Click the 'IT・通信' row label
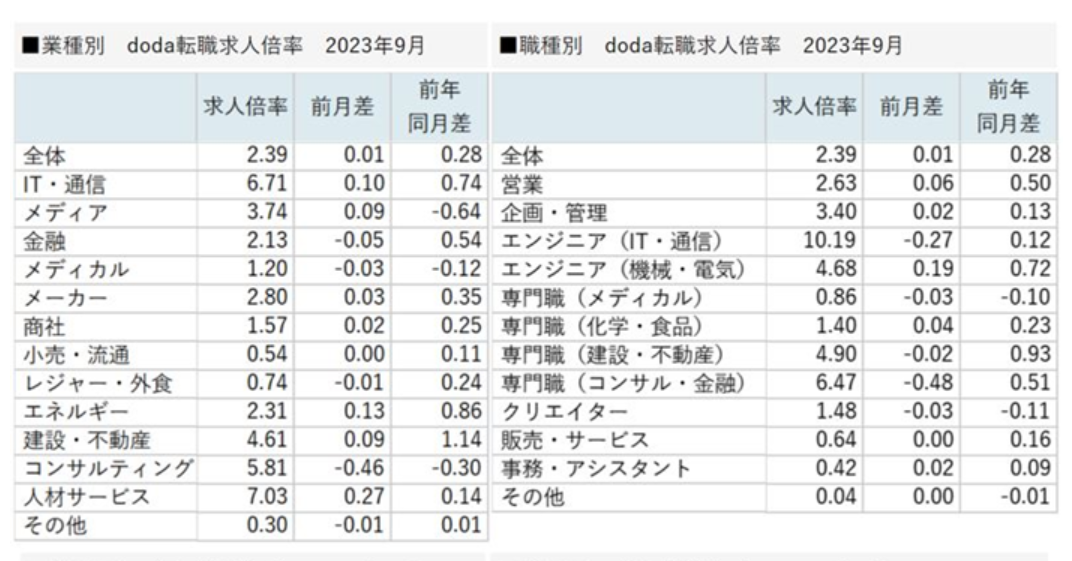Screen dimensions: 1072x561 (x=64, y=184)
